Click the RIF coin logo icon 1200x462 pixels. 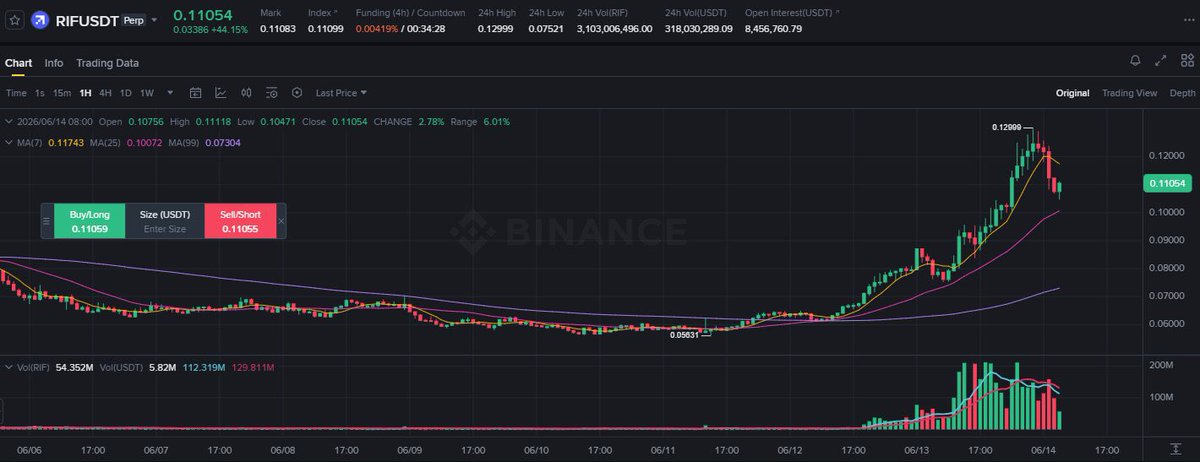coord(40,19)
